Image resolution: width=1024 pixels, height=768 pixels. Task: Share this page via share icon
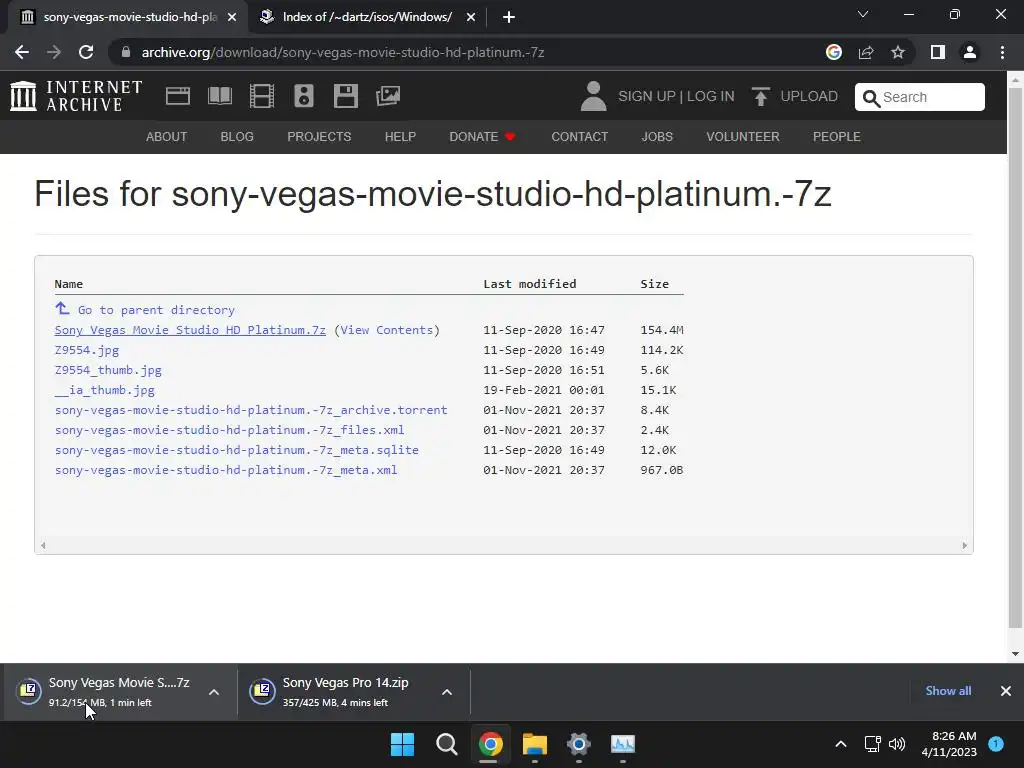866,52
